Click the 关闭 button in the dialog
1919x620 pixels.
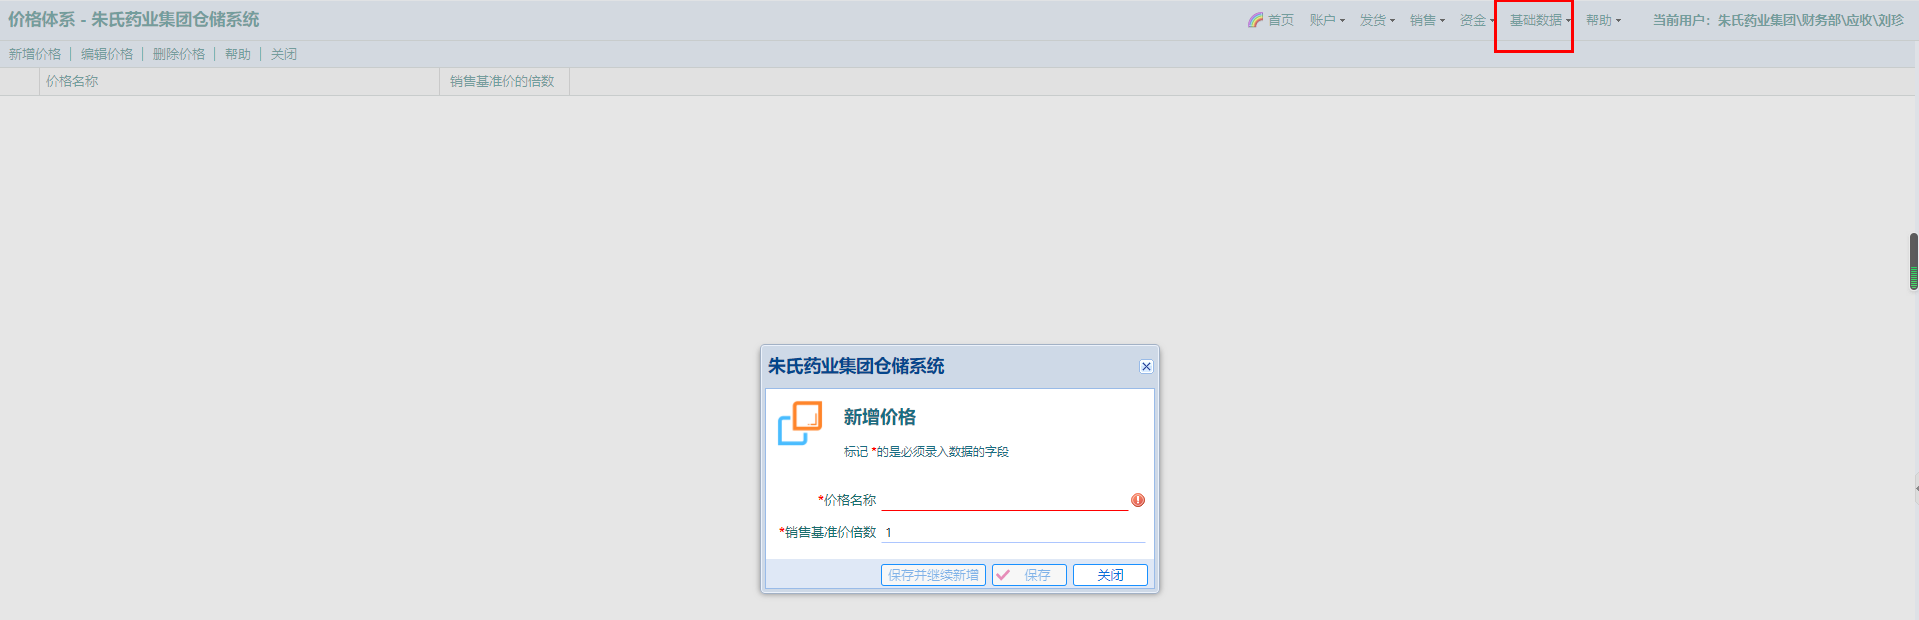[x=1110, y=575]
